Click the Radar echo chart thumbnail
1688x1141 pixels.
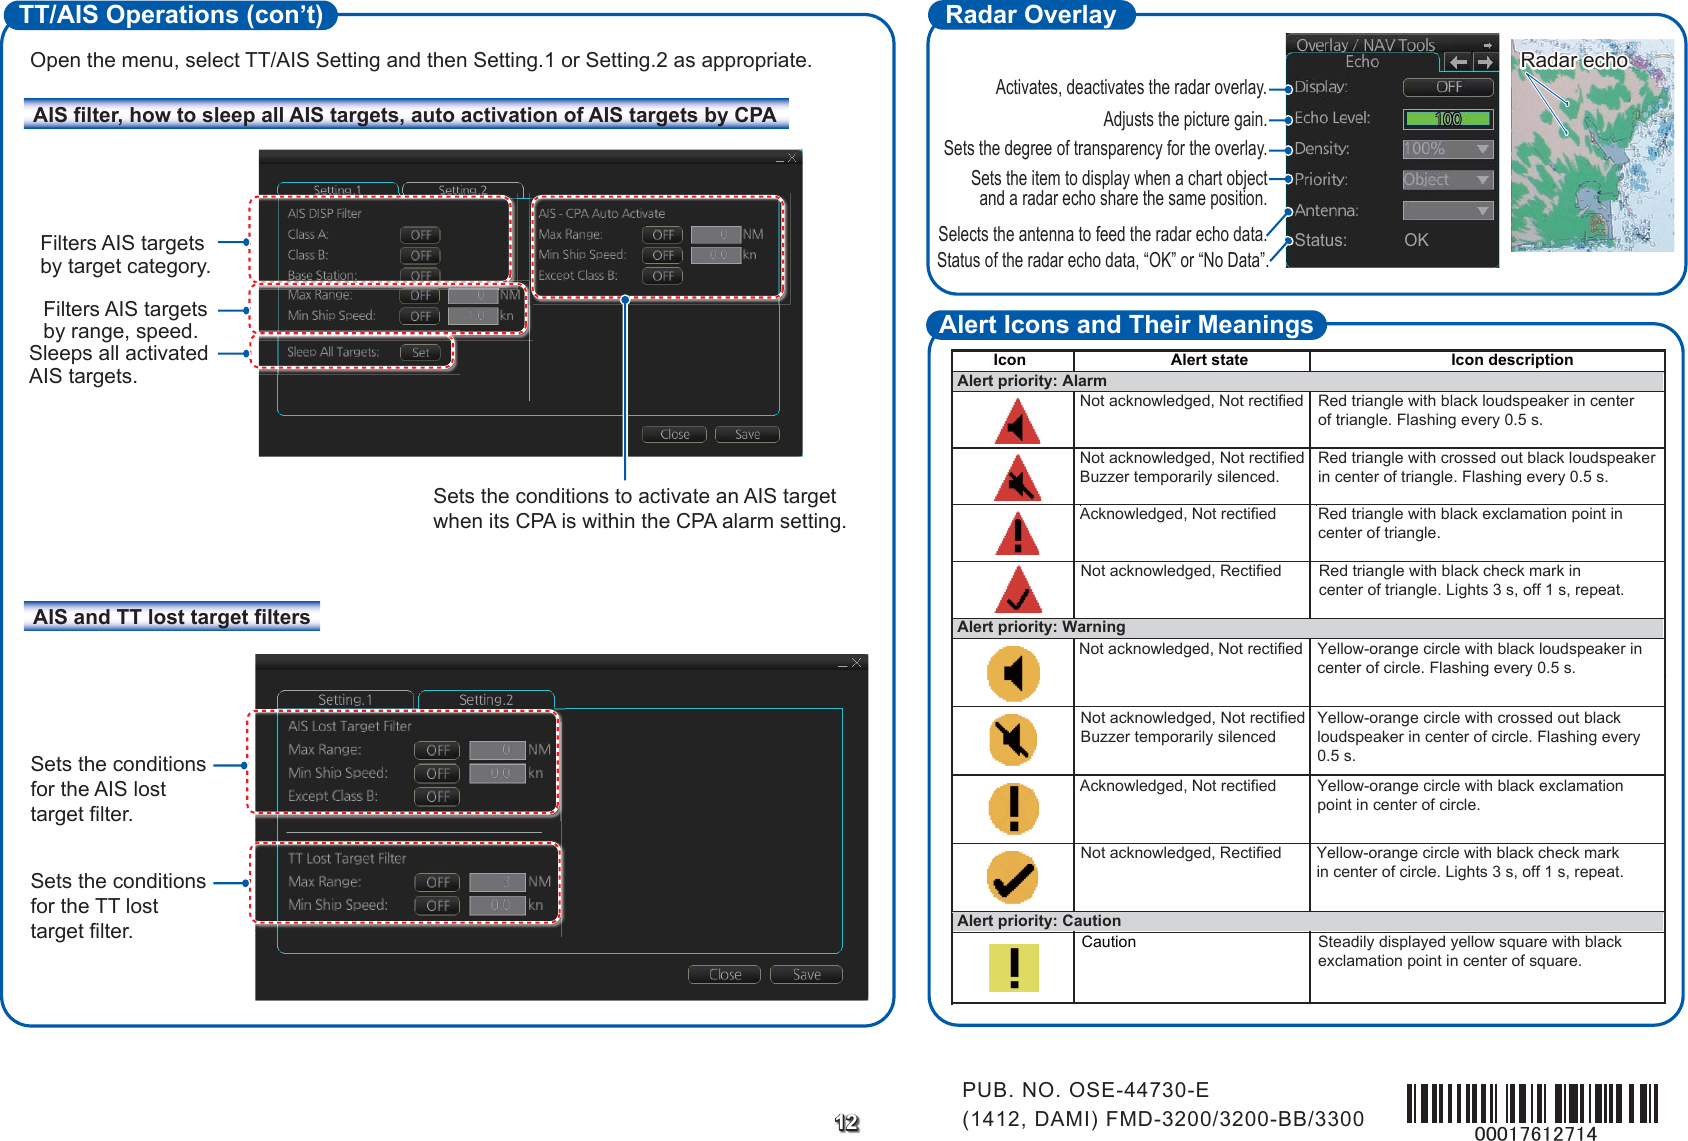(x=1592, y=145)
